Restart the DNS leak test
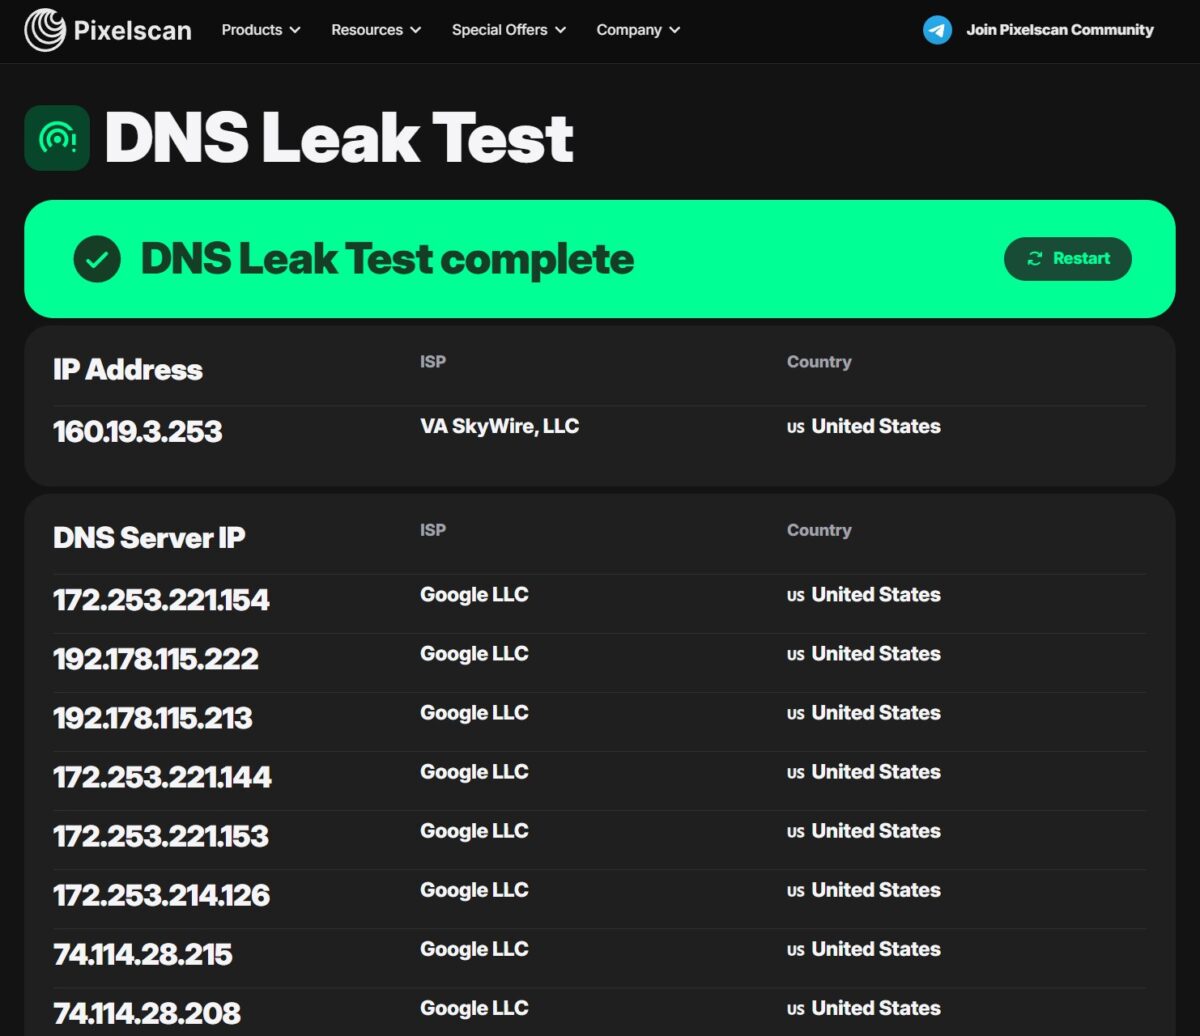Viewport: 1200px width, 1036px height. [1068, 259]
